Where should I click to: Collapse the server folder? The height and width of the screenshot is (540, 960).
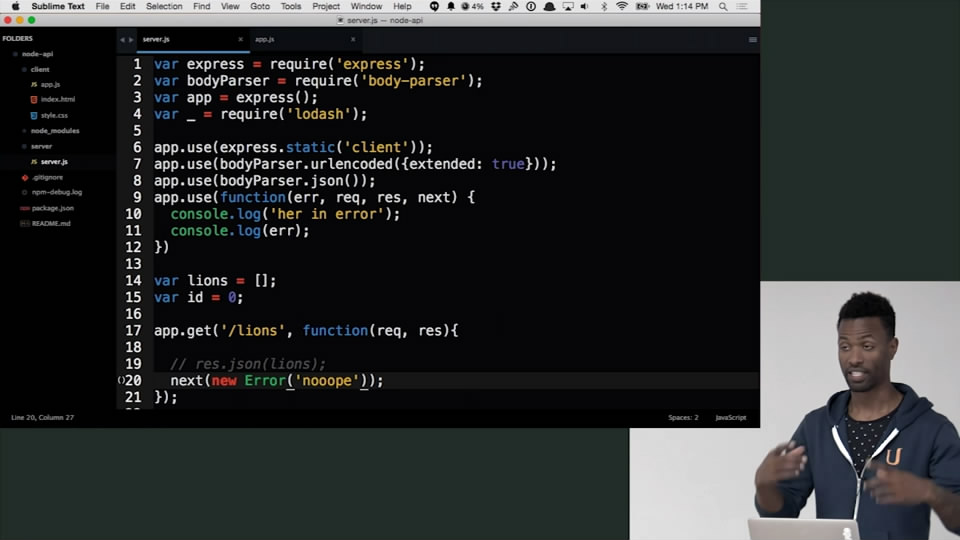pyautogui.click(x=24, y=146)
